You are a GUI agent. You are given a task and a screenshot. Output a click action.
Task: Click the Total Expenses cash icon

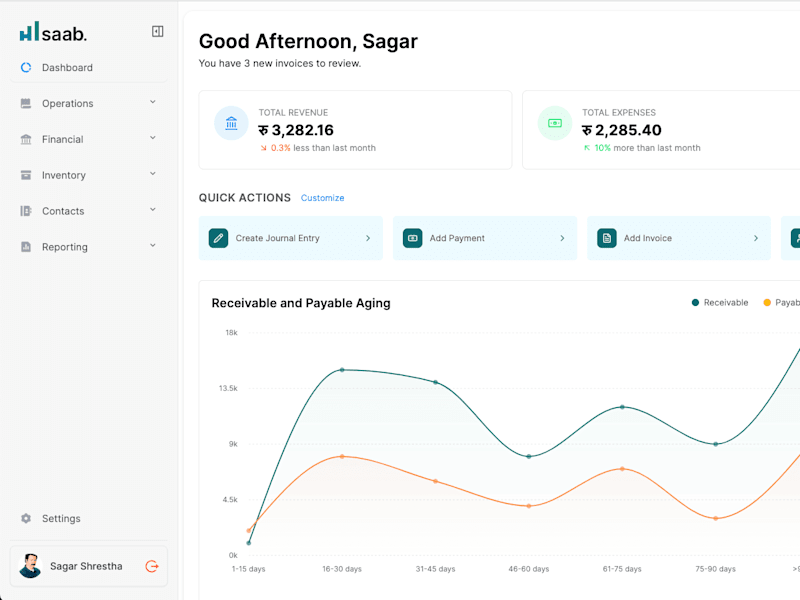pyautogui.click(x=555, y=123)
